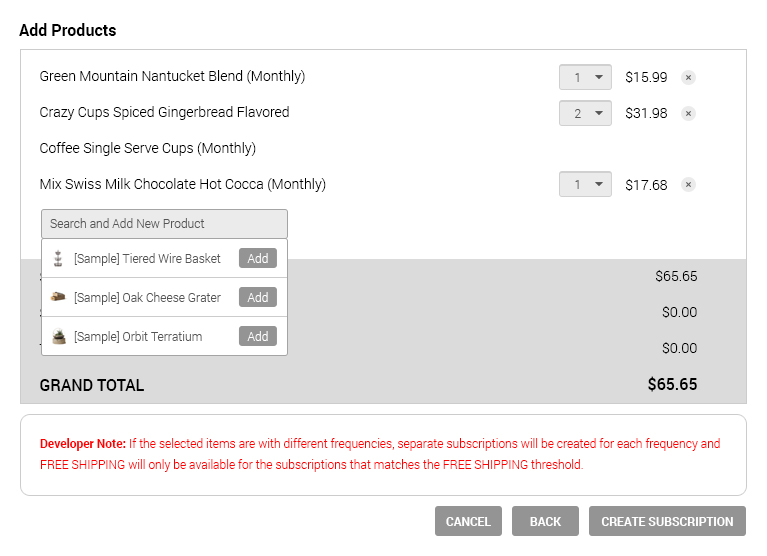Add the Tiered Wire Basket product
The width and height of the screenshot is (767, 556).
258,258
